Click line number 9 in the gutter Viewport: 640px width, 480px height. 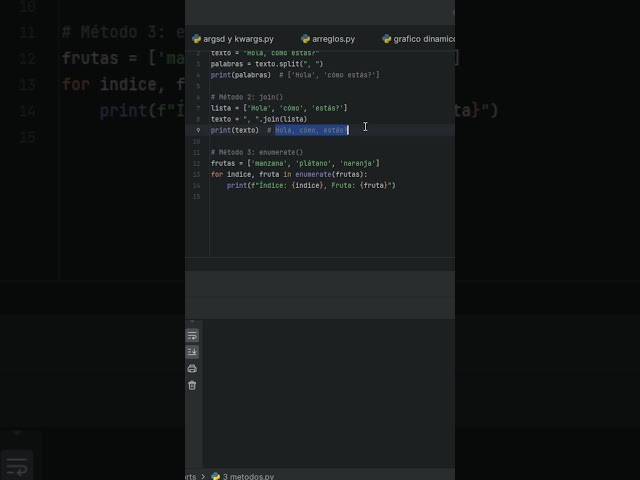198,130
